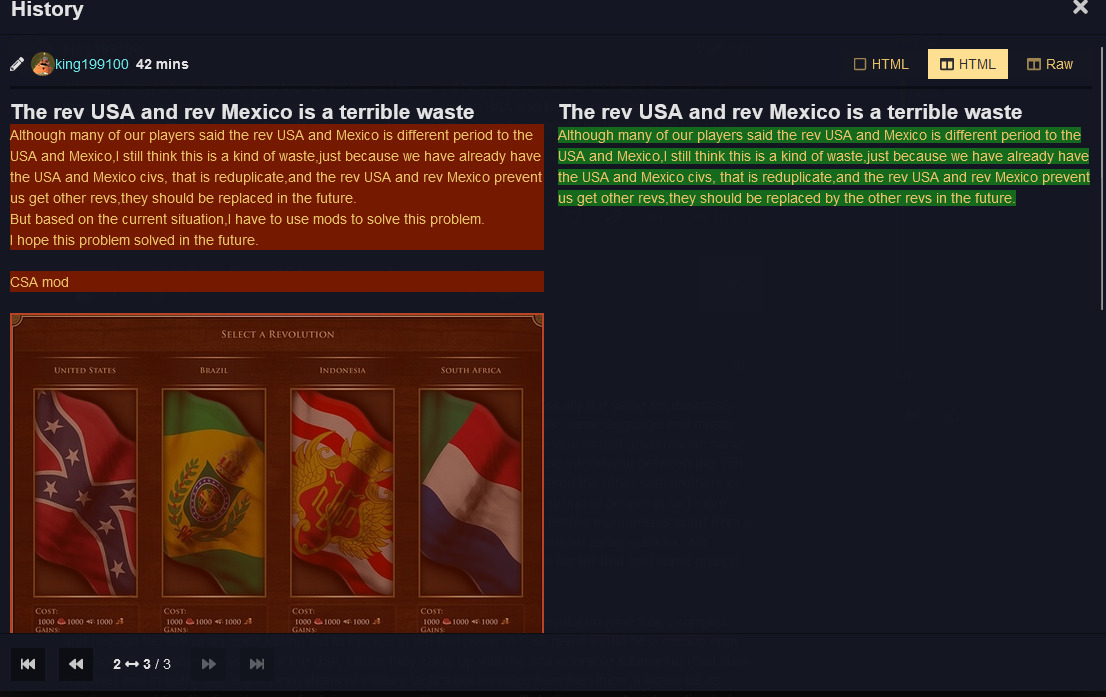Click the Indonesia flag card
The image size is (1106, 697).
(342, 492)
